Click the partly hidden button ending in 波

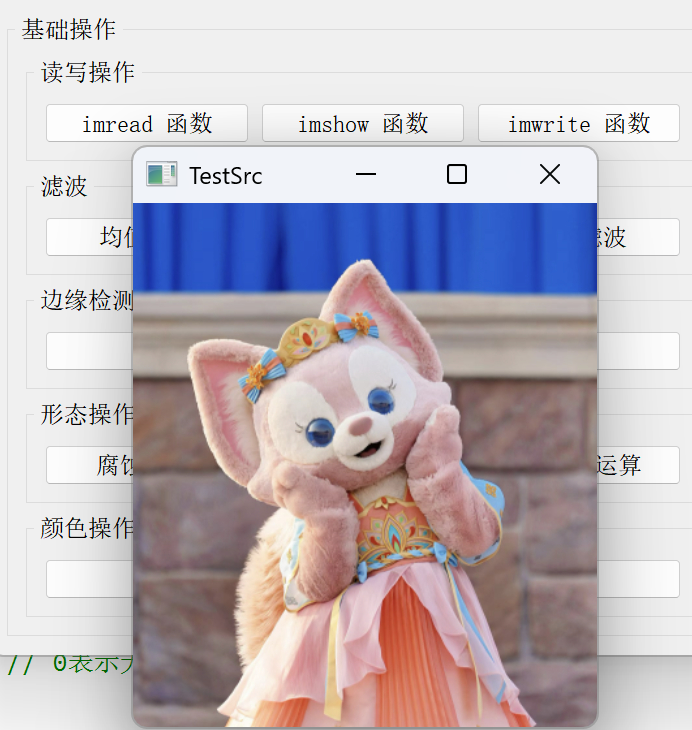[x=638, y=237]
